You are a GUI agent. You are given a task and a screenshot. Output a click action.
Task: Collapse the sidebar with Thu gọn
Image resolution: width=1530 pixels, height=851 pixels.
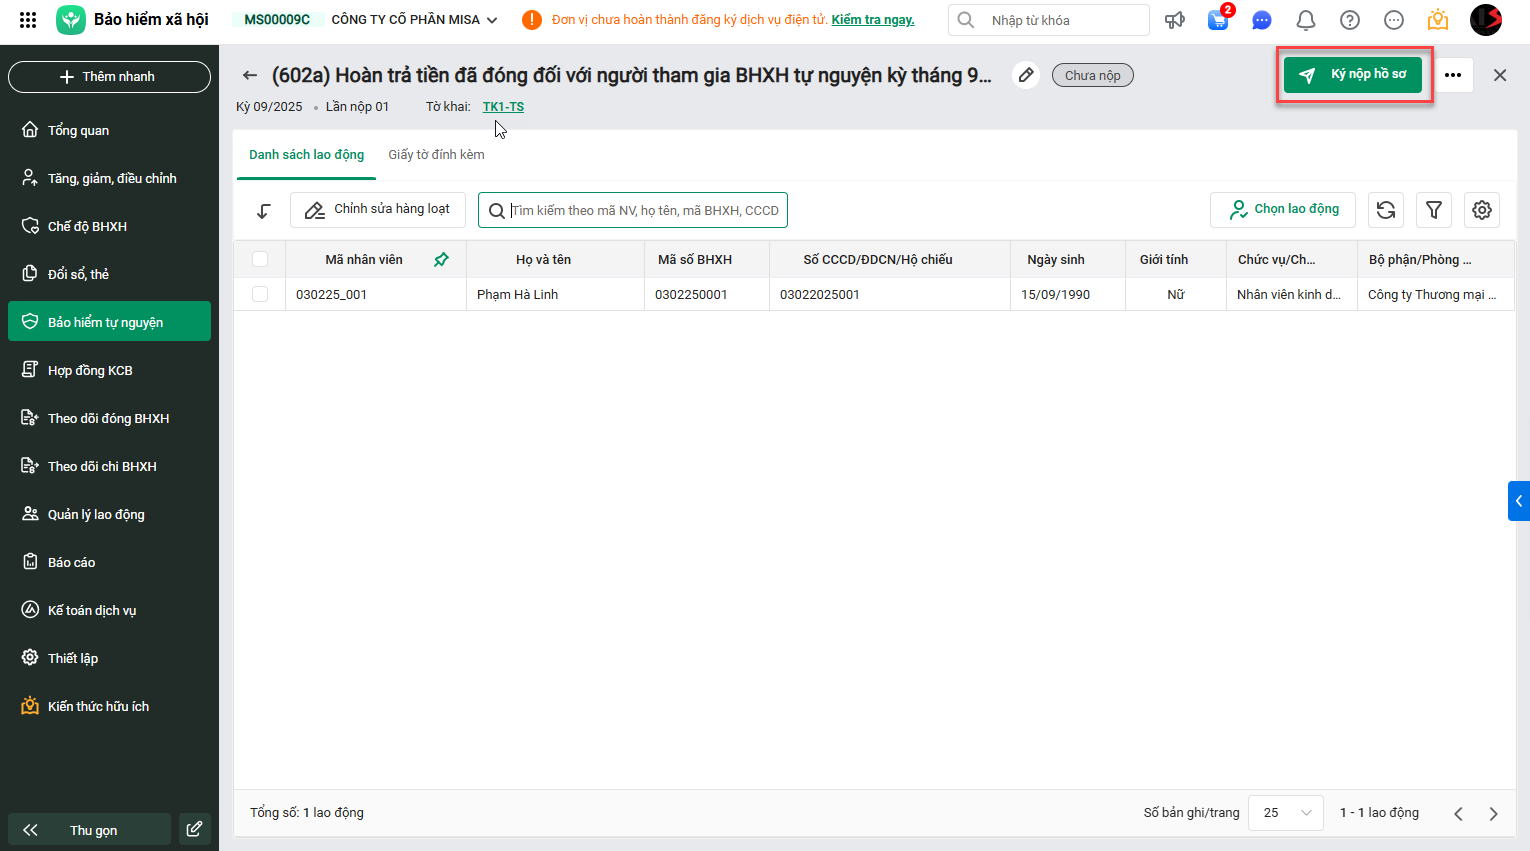90,829
